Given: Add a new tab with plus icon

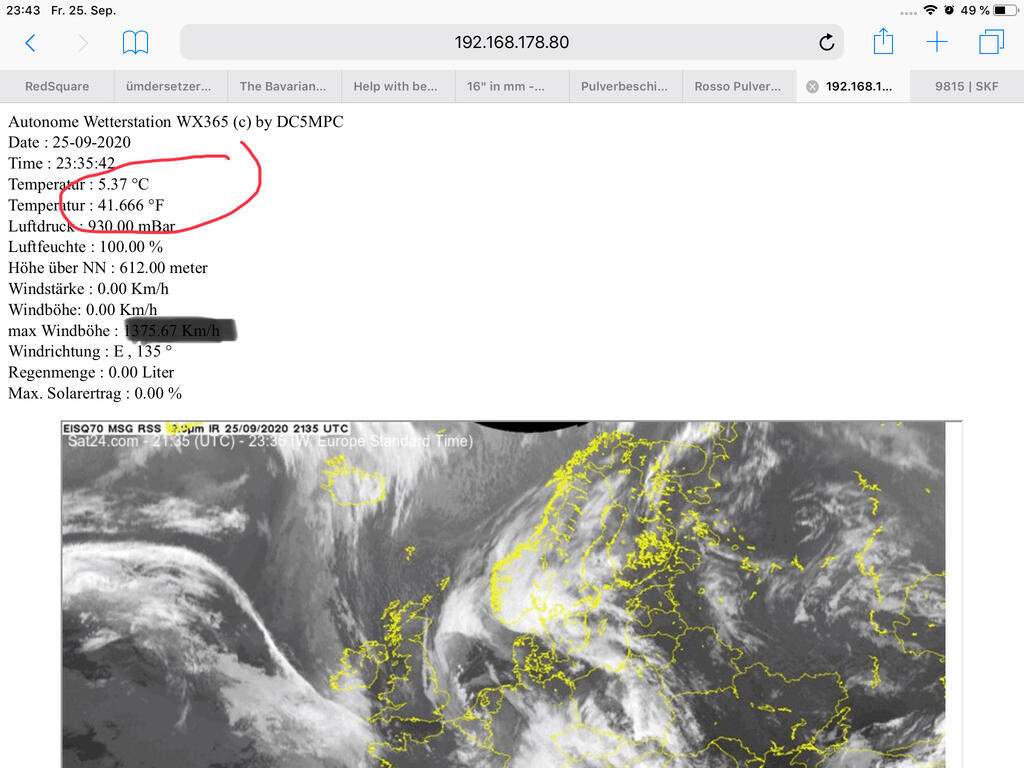Looking at the screenshot, I should pyautogui.click(x=937, y=42).
